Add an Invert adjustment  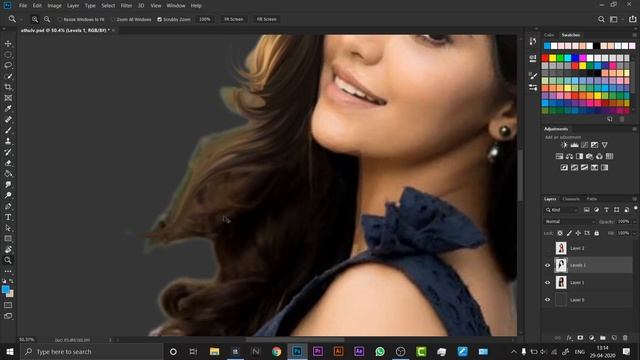click(x=564, y=167)
